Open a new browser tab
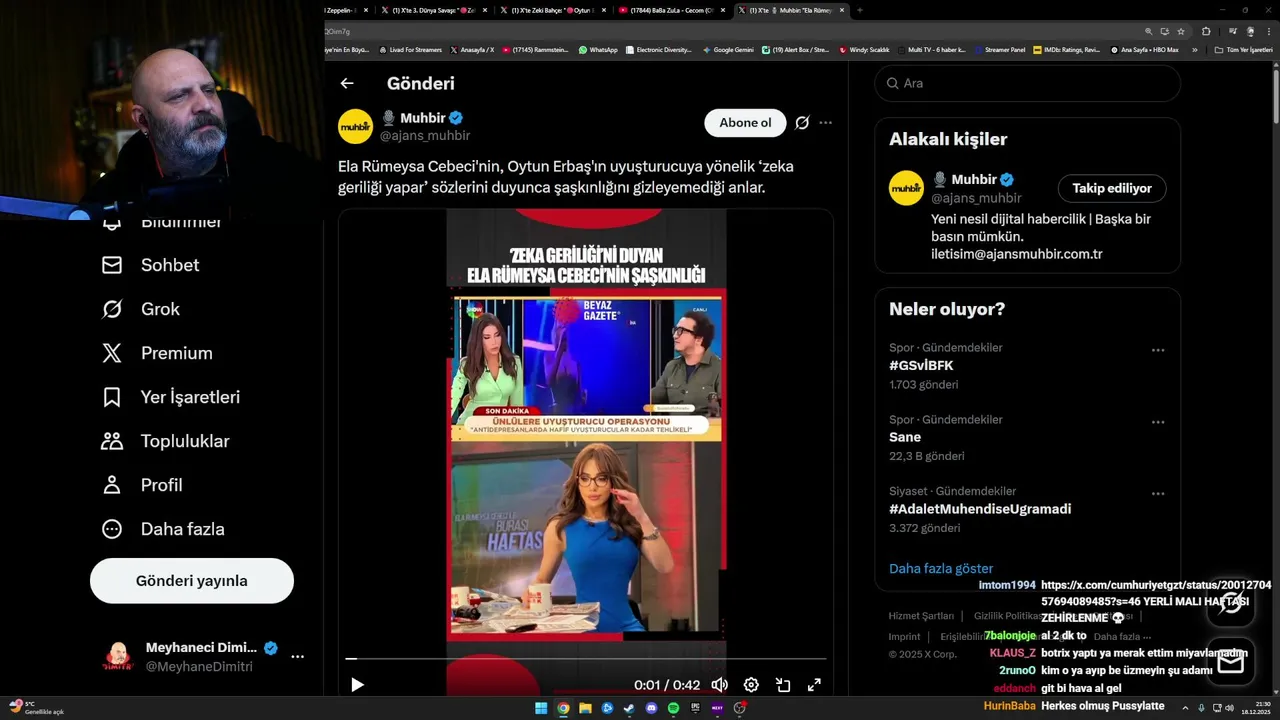 [x=859, y=10]
